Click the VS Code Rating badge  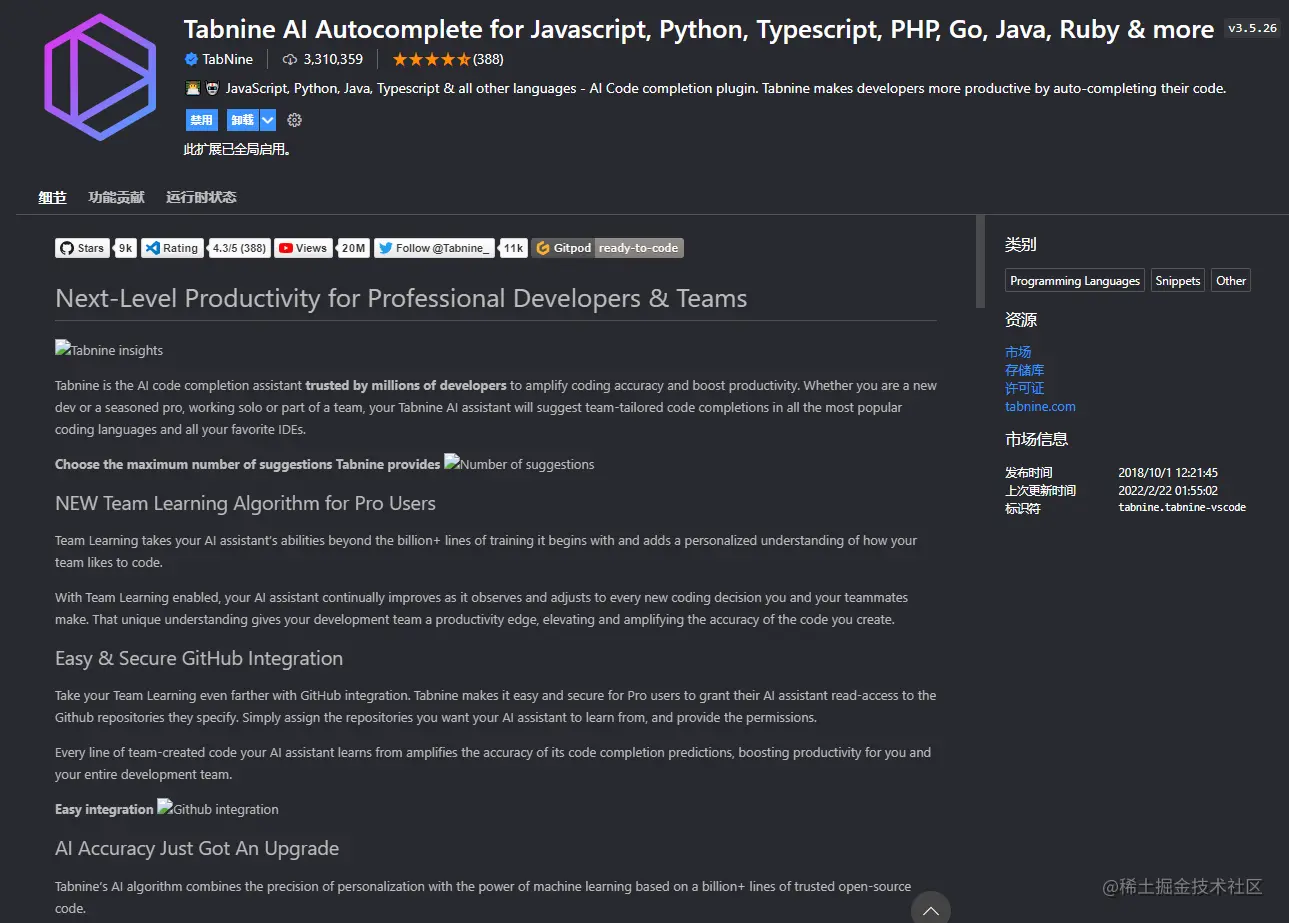click(x=172, y=248)
